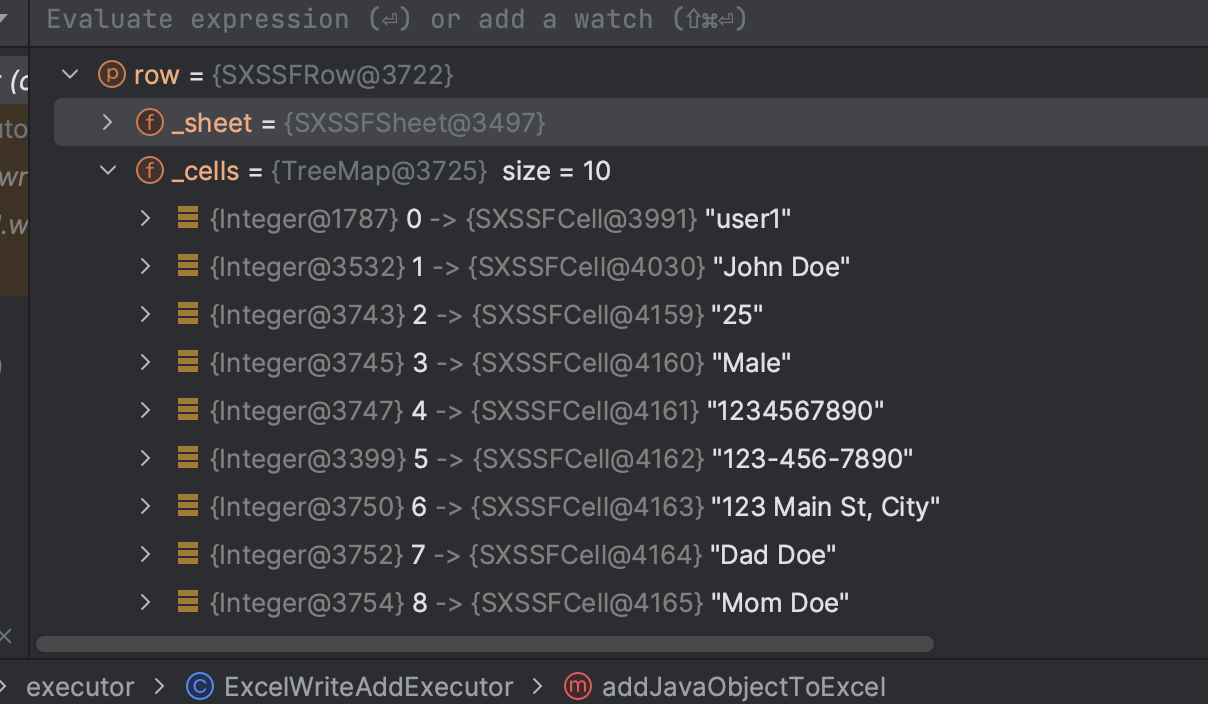Screen dimensions: 1208x704
Task: Click the parameter icon beside row
Action: click(111, 75)
